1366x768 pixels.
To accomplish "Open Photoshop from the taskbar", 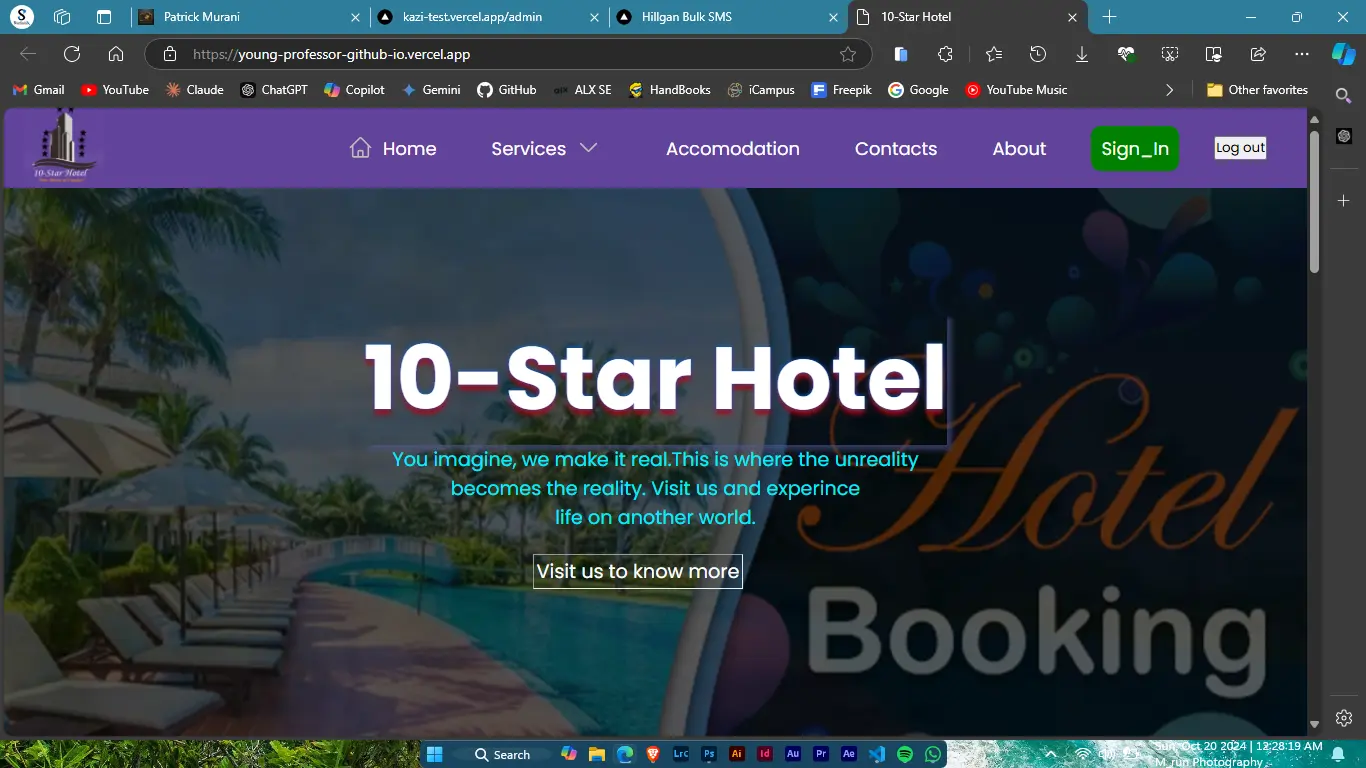I will (x=709, y=754).
